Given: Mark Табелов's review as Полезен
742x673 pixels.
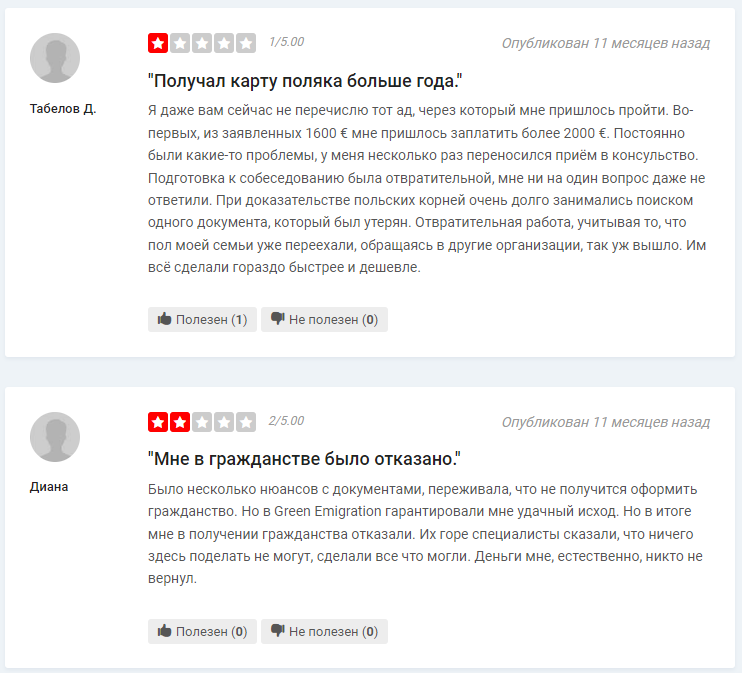Looking at the screenshot, I should 202,319.
